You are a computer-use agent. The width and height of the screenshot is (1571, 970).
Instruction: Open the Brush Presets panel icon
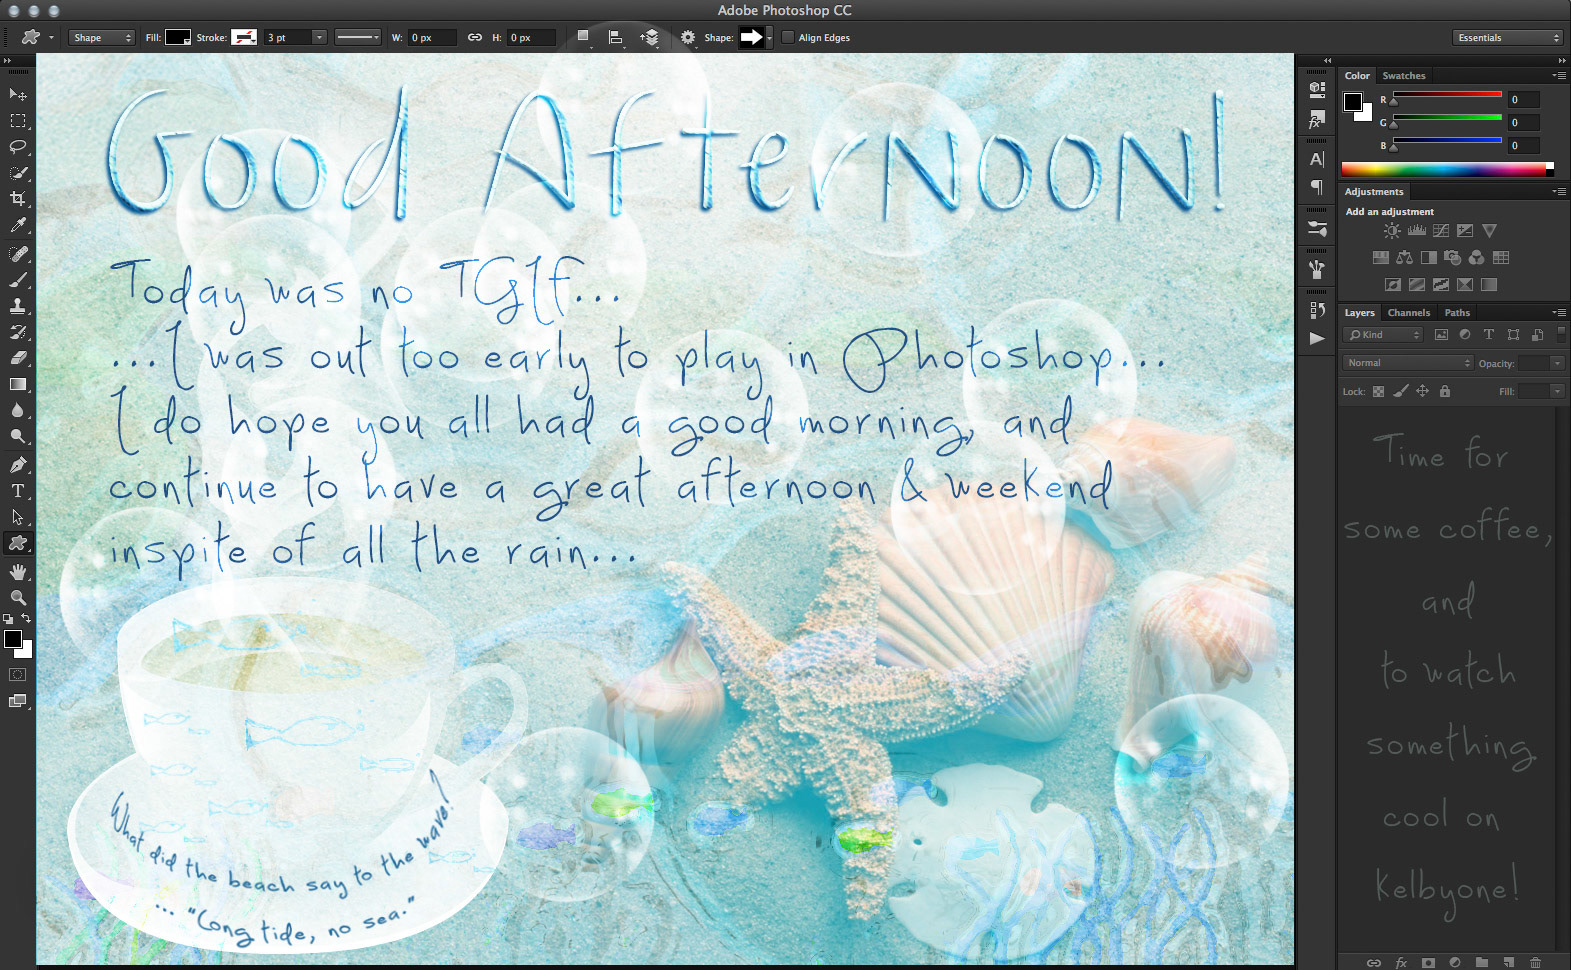[1317, 229]
